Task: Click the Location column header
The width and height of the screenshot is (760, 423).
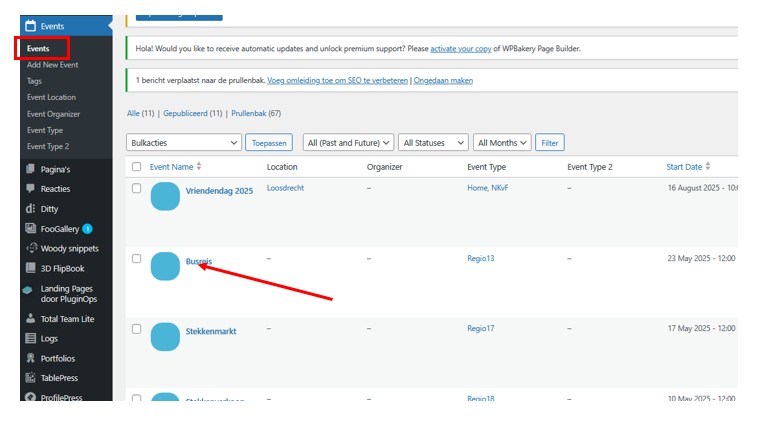Action: 282,167
